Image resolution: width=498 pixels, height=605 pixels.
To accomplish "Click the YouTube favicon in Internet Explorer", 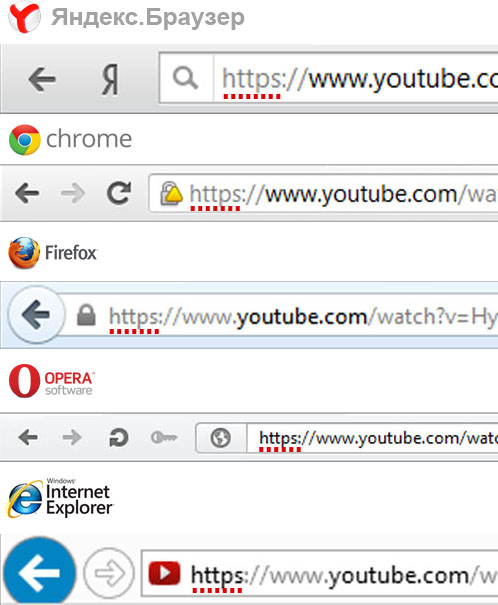I will 164,573.
